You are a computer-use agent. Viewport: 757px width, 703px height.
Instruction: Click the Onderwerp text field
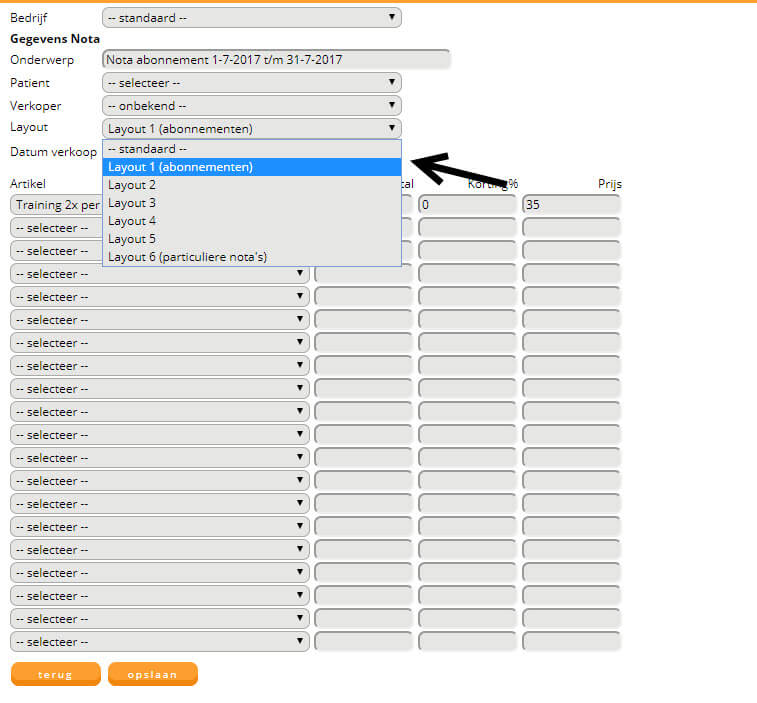[x=276, y=60]
